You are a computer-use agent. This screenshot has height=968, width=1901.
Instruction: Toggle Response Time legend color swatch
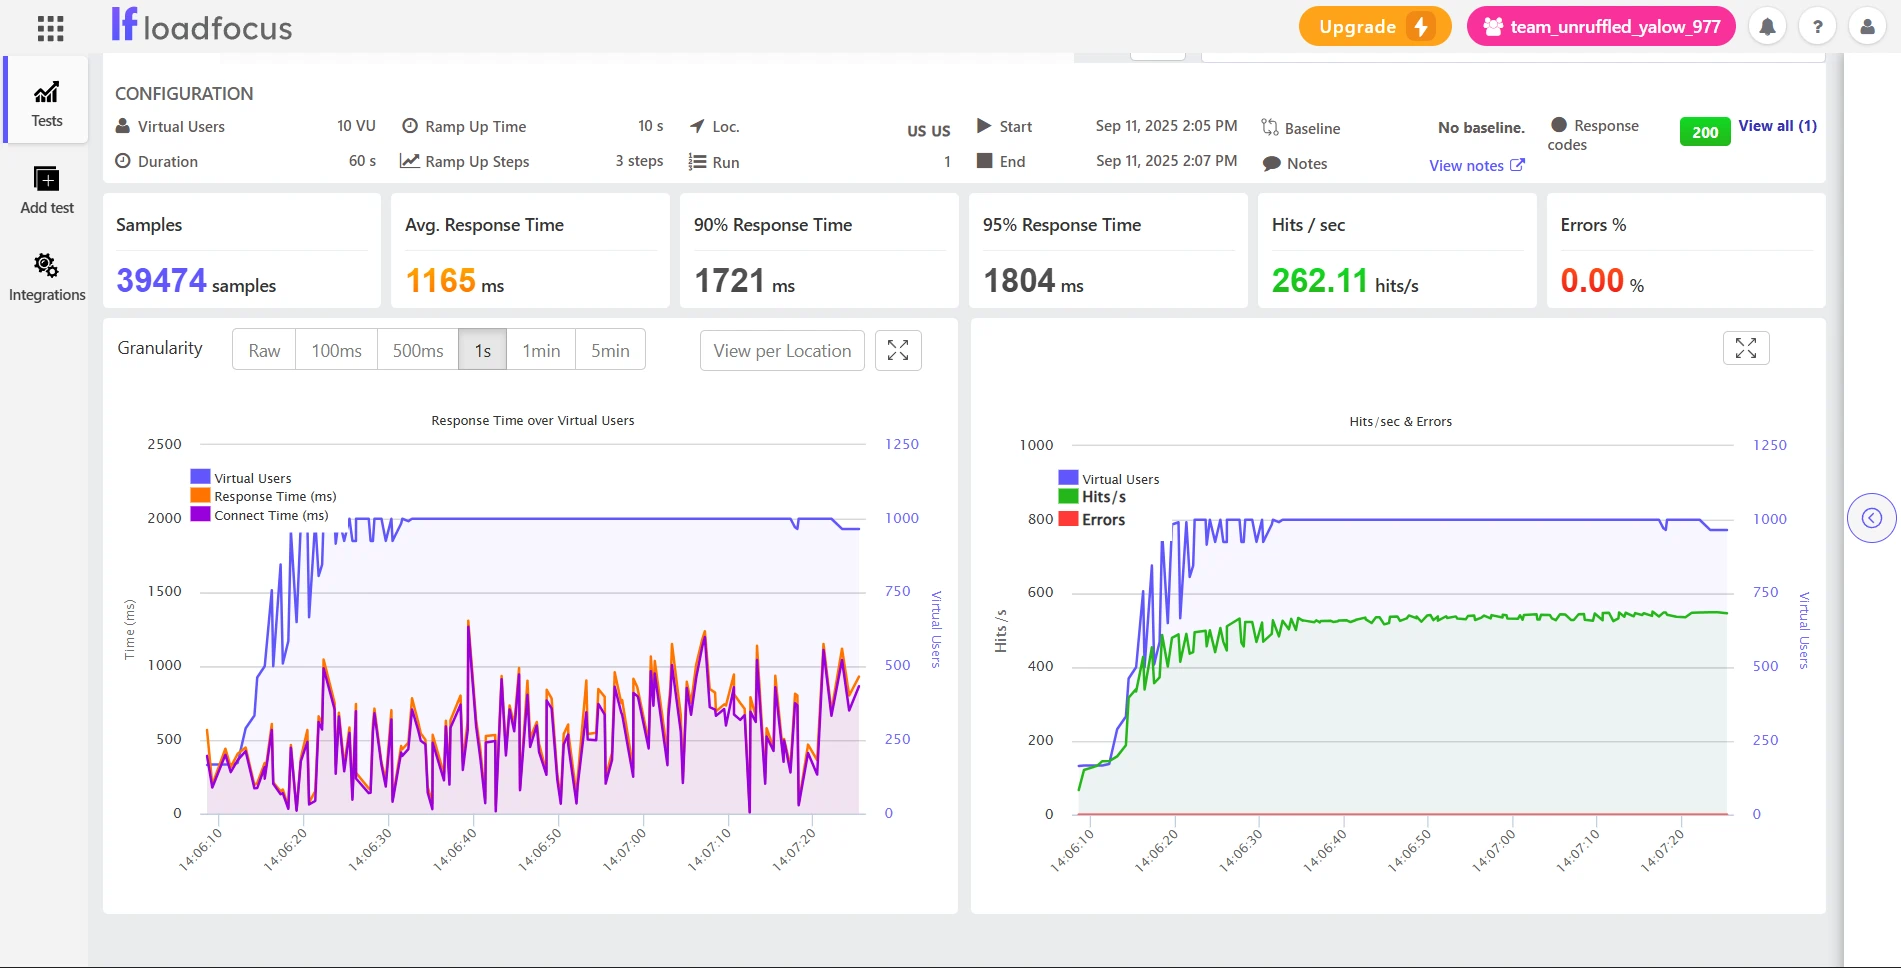point(200,496)
